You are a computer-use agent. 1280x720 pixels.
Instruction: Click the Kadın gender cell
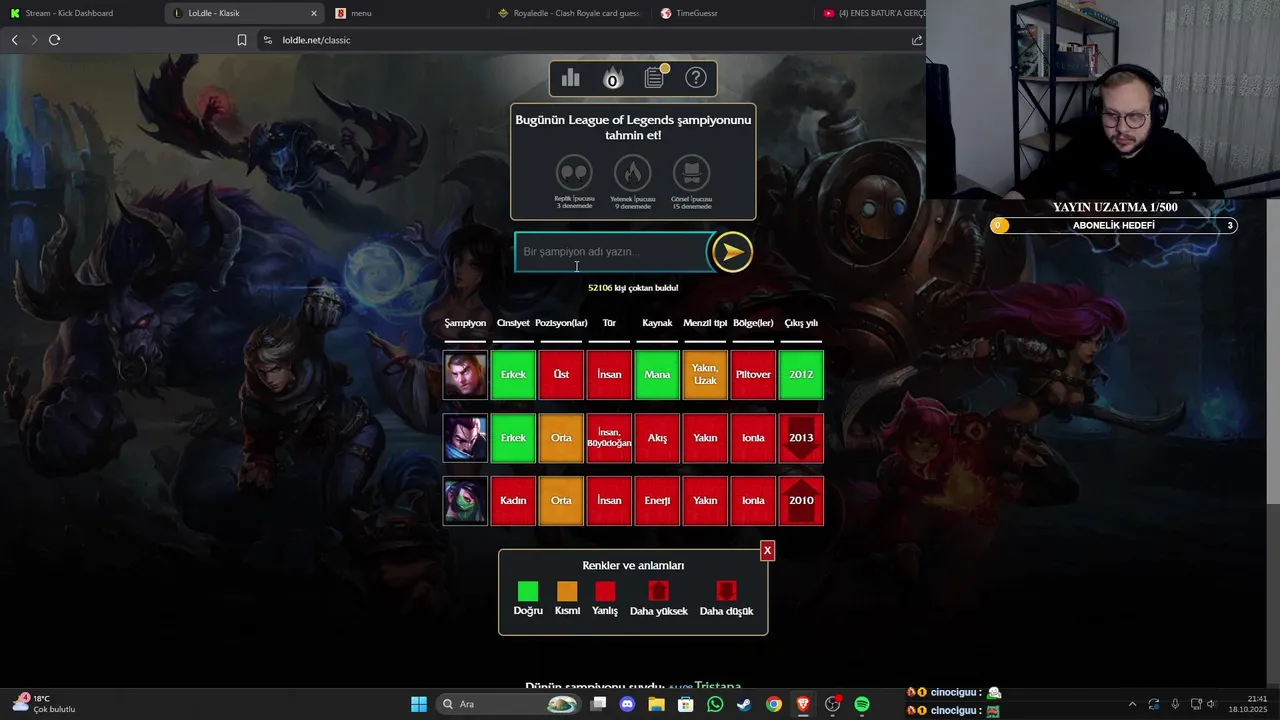[513, 501]
